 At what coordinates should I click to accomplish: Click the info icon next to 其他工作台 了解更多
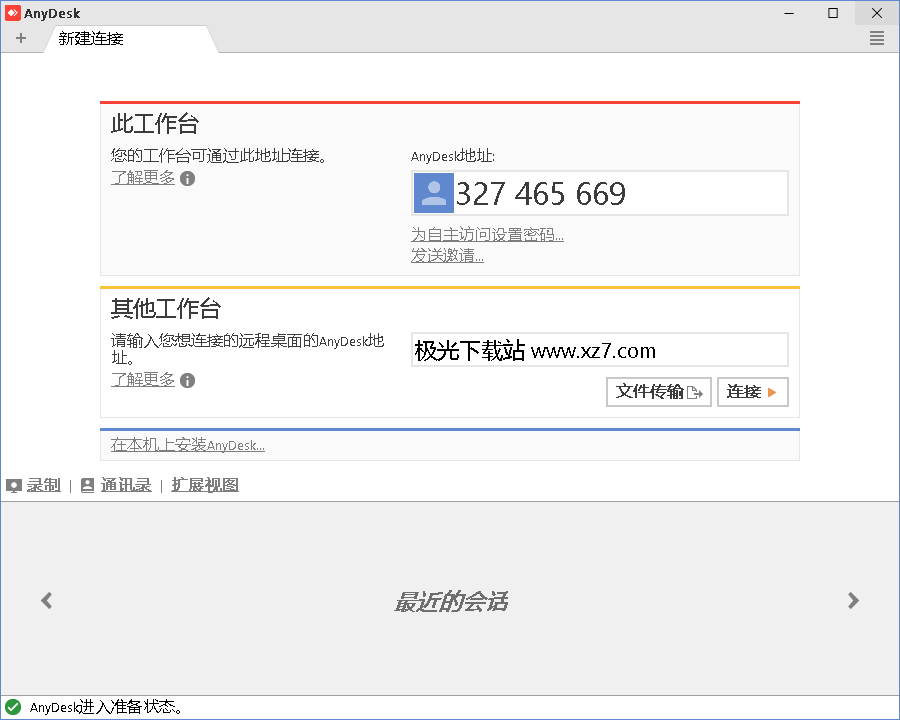click(187, 380)
